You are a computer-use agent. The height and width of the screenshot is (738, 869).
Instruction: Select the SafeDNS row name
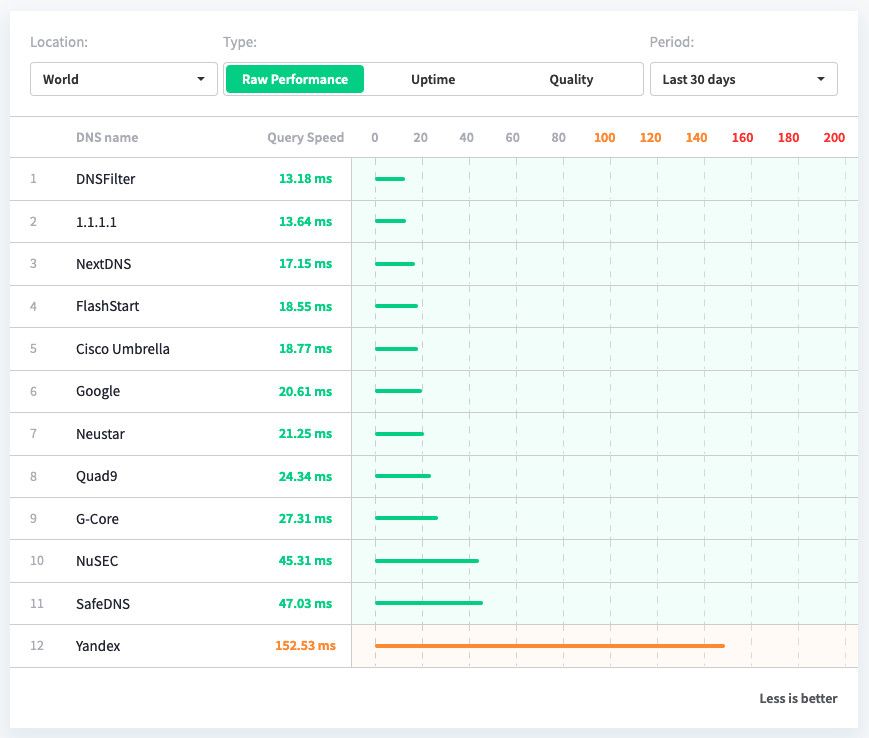pos(103,603)
